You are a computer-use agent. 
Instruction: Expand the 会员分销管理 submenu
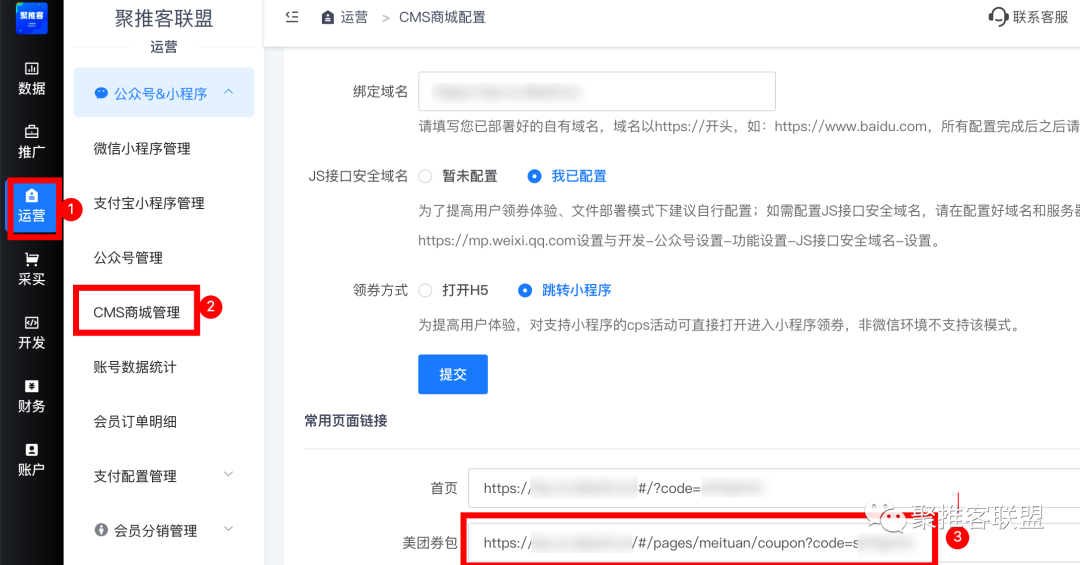click(229, 529)
